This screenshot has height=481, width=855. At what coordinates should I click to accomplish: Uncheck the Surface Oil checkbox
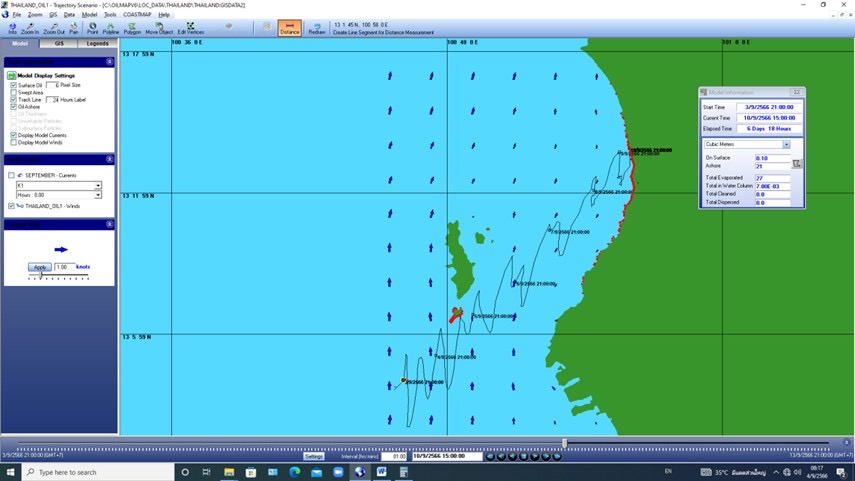click(x=13, y=85)
